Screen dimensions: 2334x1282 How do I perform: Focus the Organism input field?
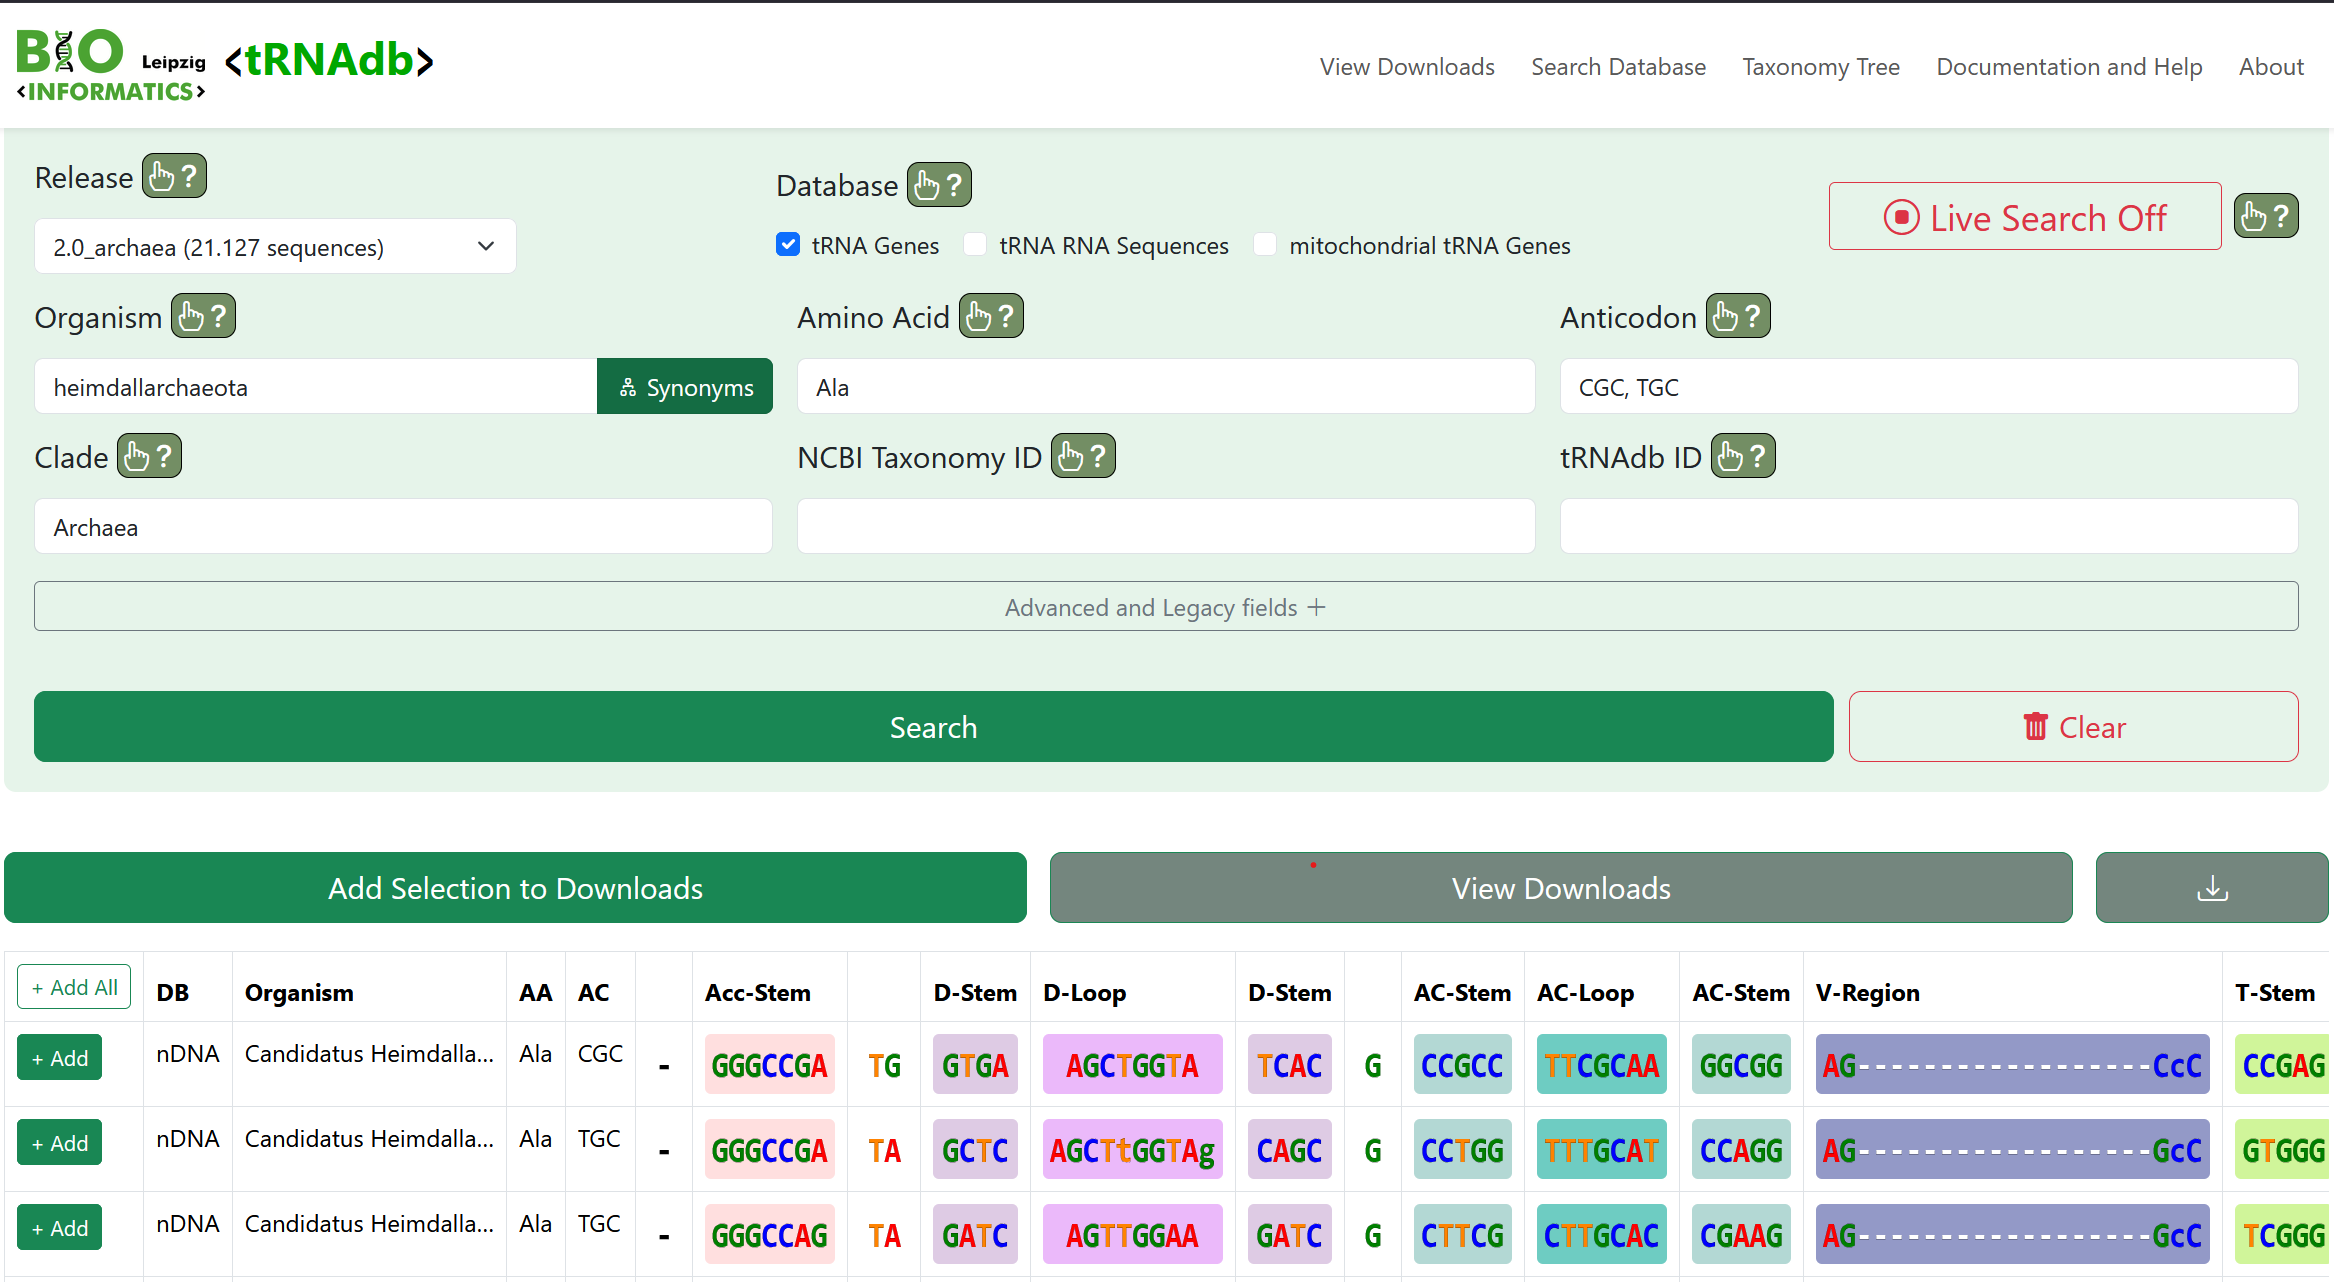(x=315, y=387)
